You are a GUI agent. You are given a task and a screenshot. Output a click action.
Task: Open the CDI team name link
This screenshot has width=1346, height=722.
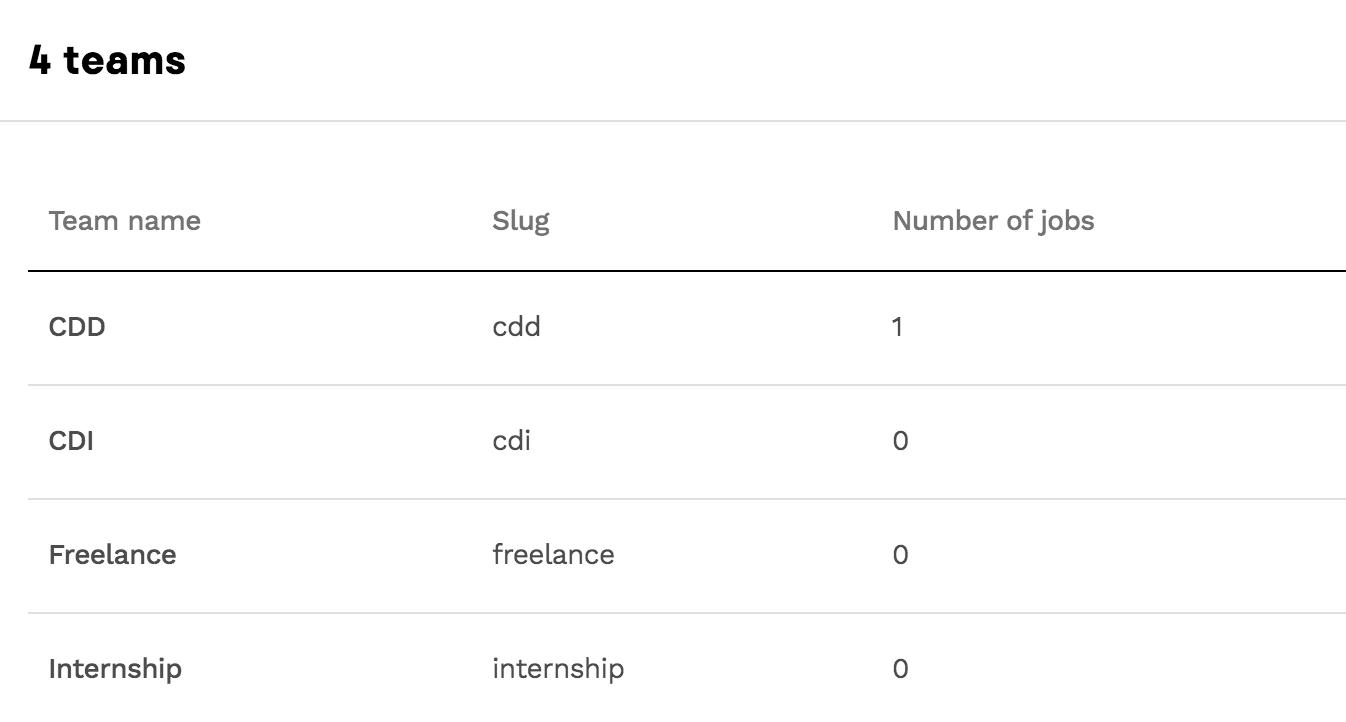click(x=71, y=441)
